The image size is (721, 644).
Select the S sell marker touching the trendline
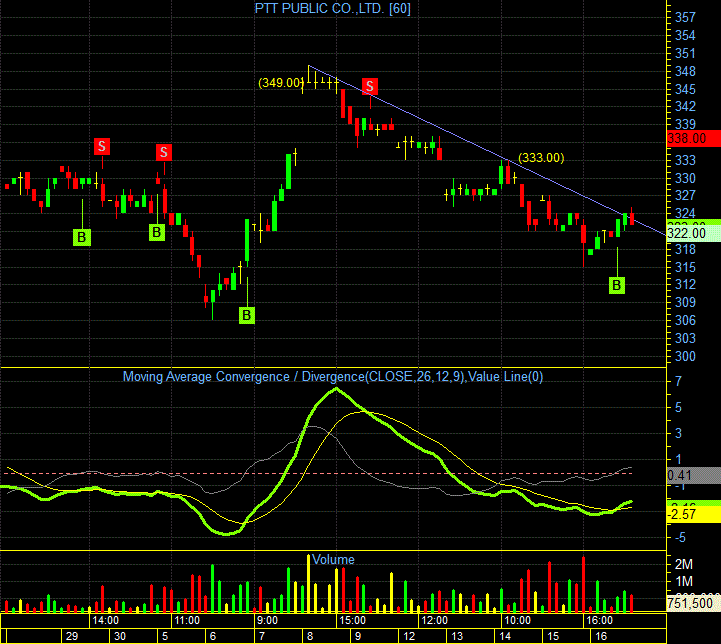coord(370,86)
